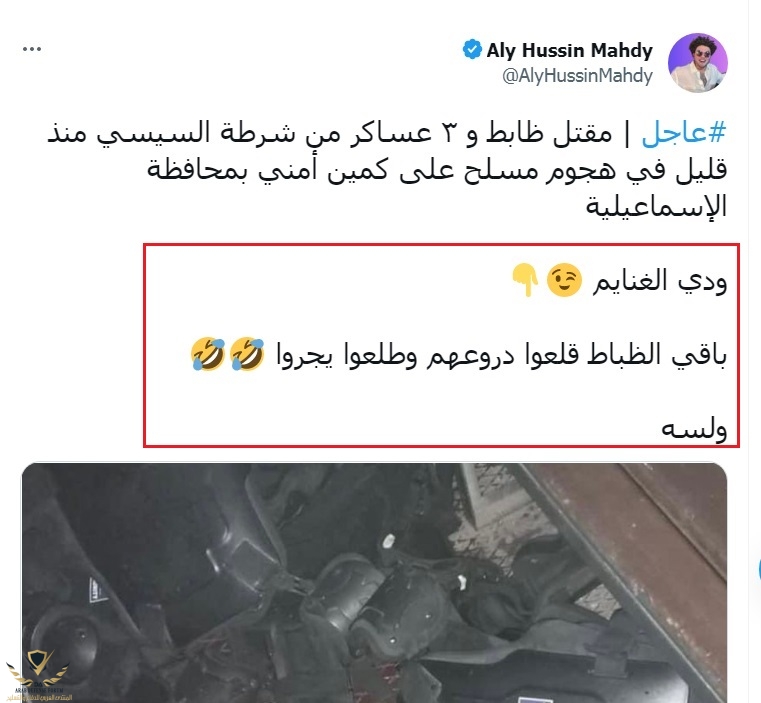This screenshot has height=703, width=761.
Task: Select the text ودي الغنايم
Action: coord(660,281)
